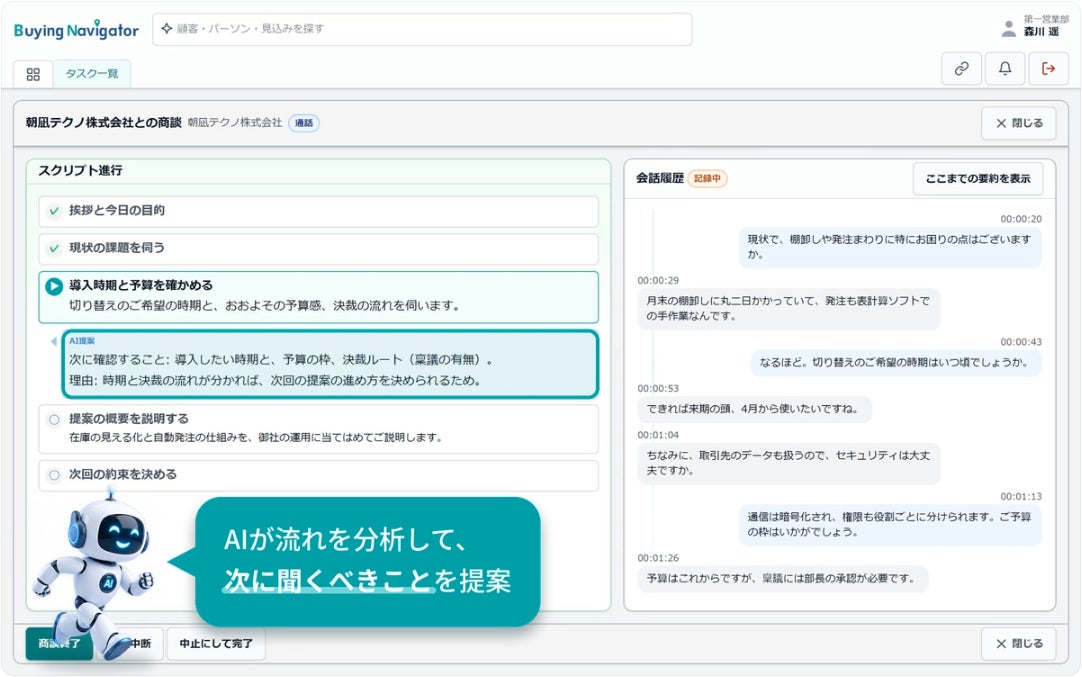
Task: Select the 次回の約束を決める radio circle
Action: pos(54,475)
